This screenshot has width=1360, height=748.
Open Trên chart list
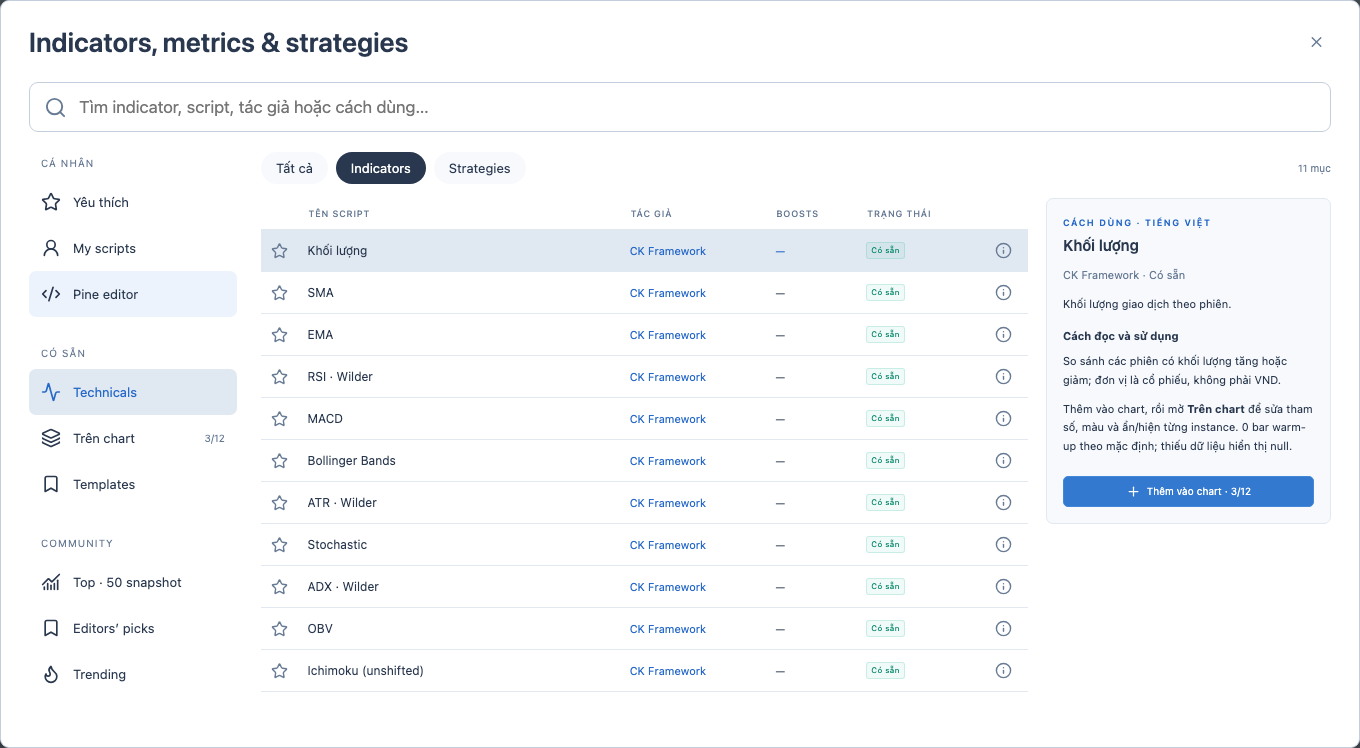133,438
